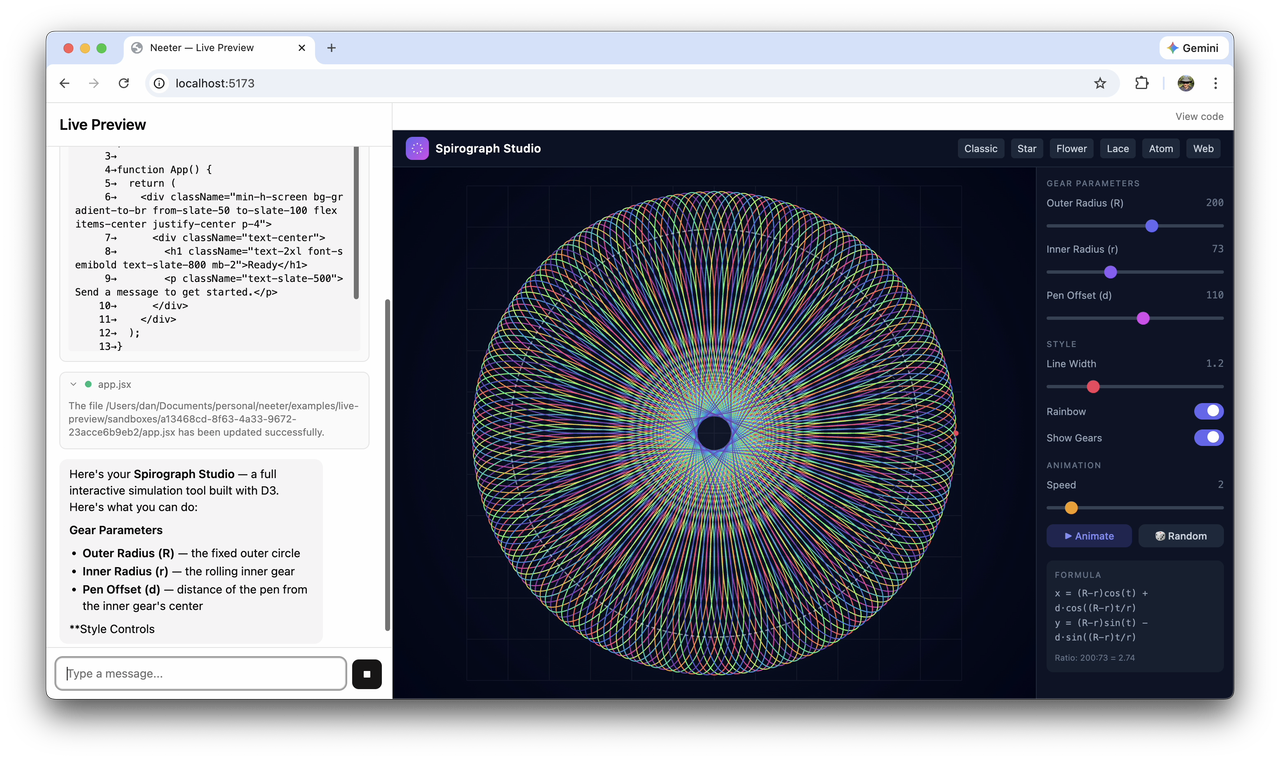This screenshot has width=1280, height=760.
Task: Open the Chrome profile avatar
Action: pyautogui.click(x=1185, y=83)
